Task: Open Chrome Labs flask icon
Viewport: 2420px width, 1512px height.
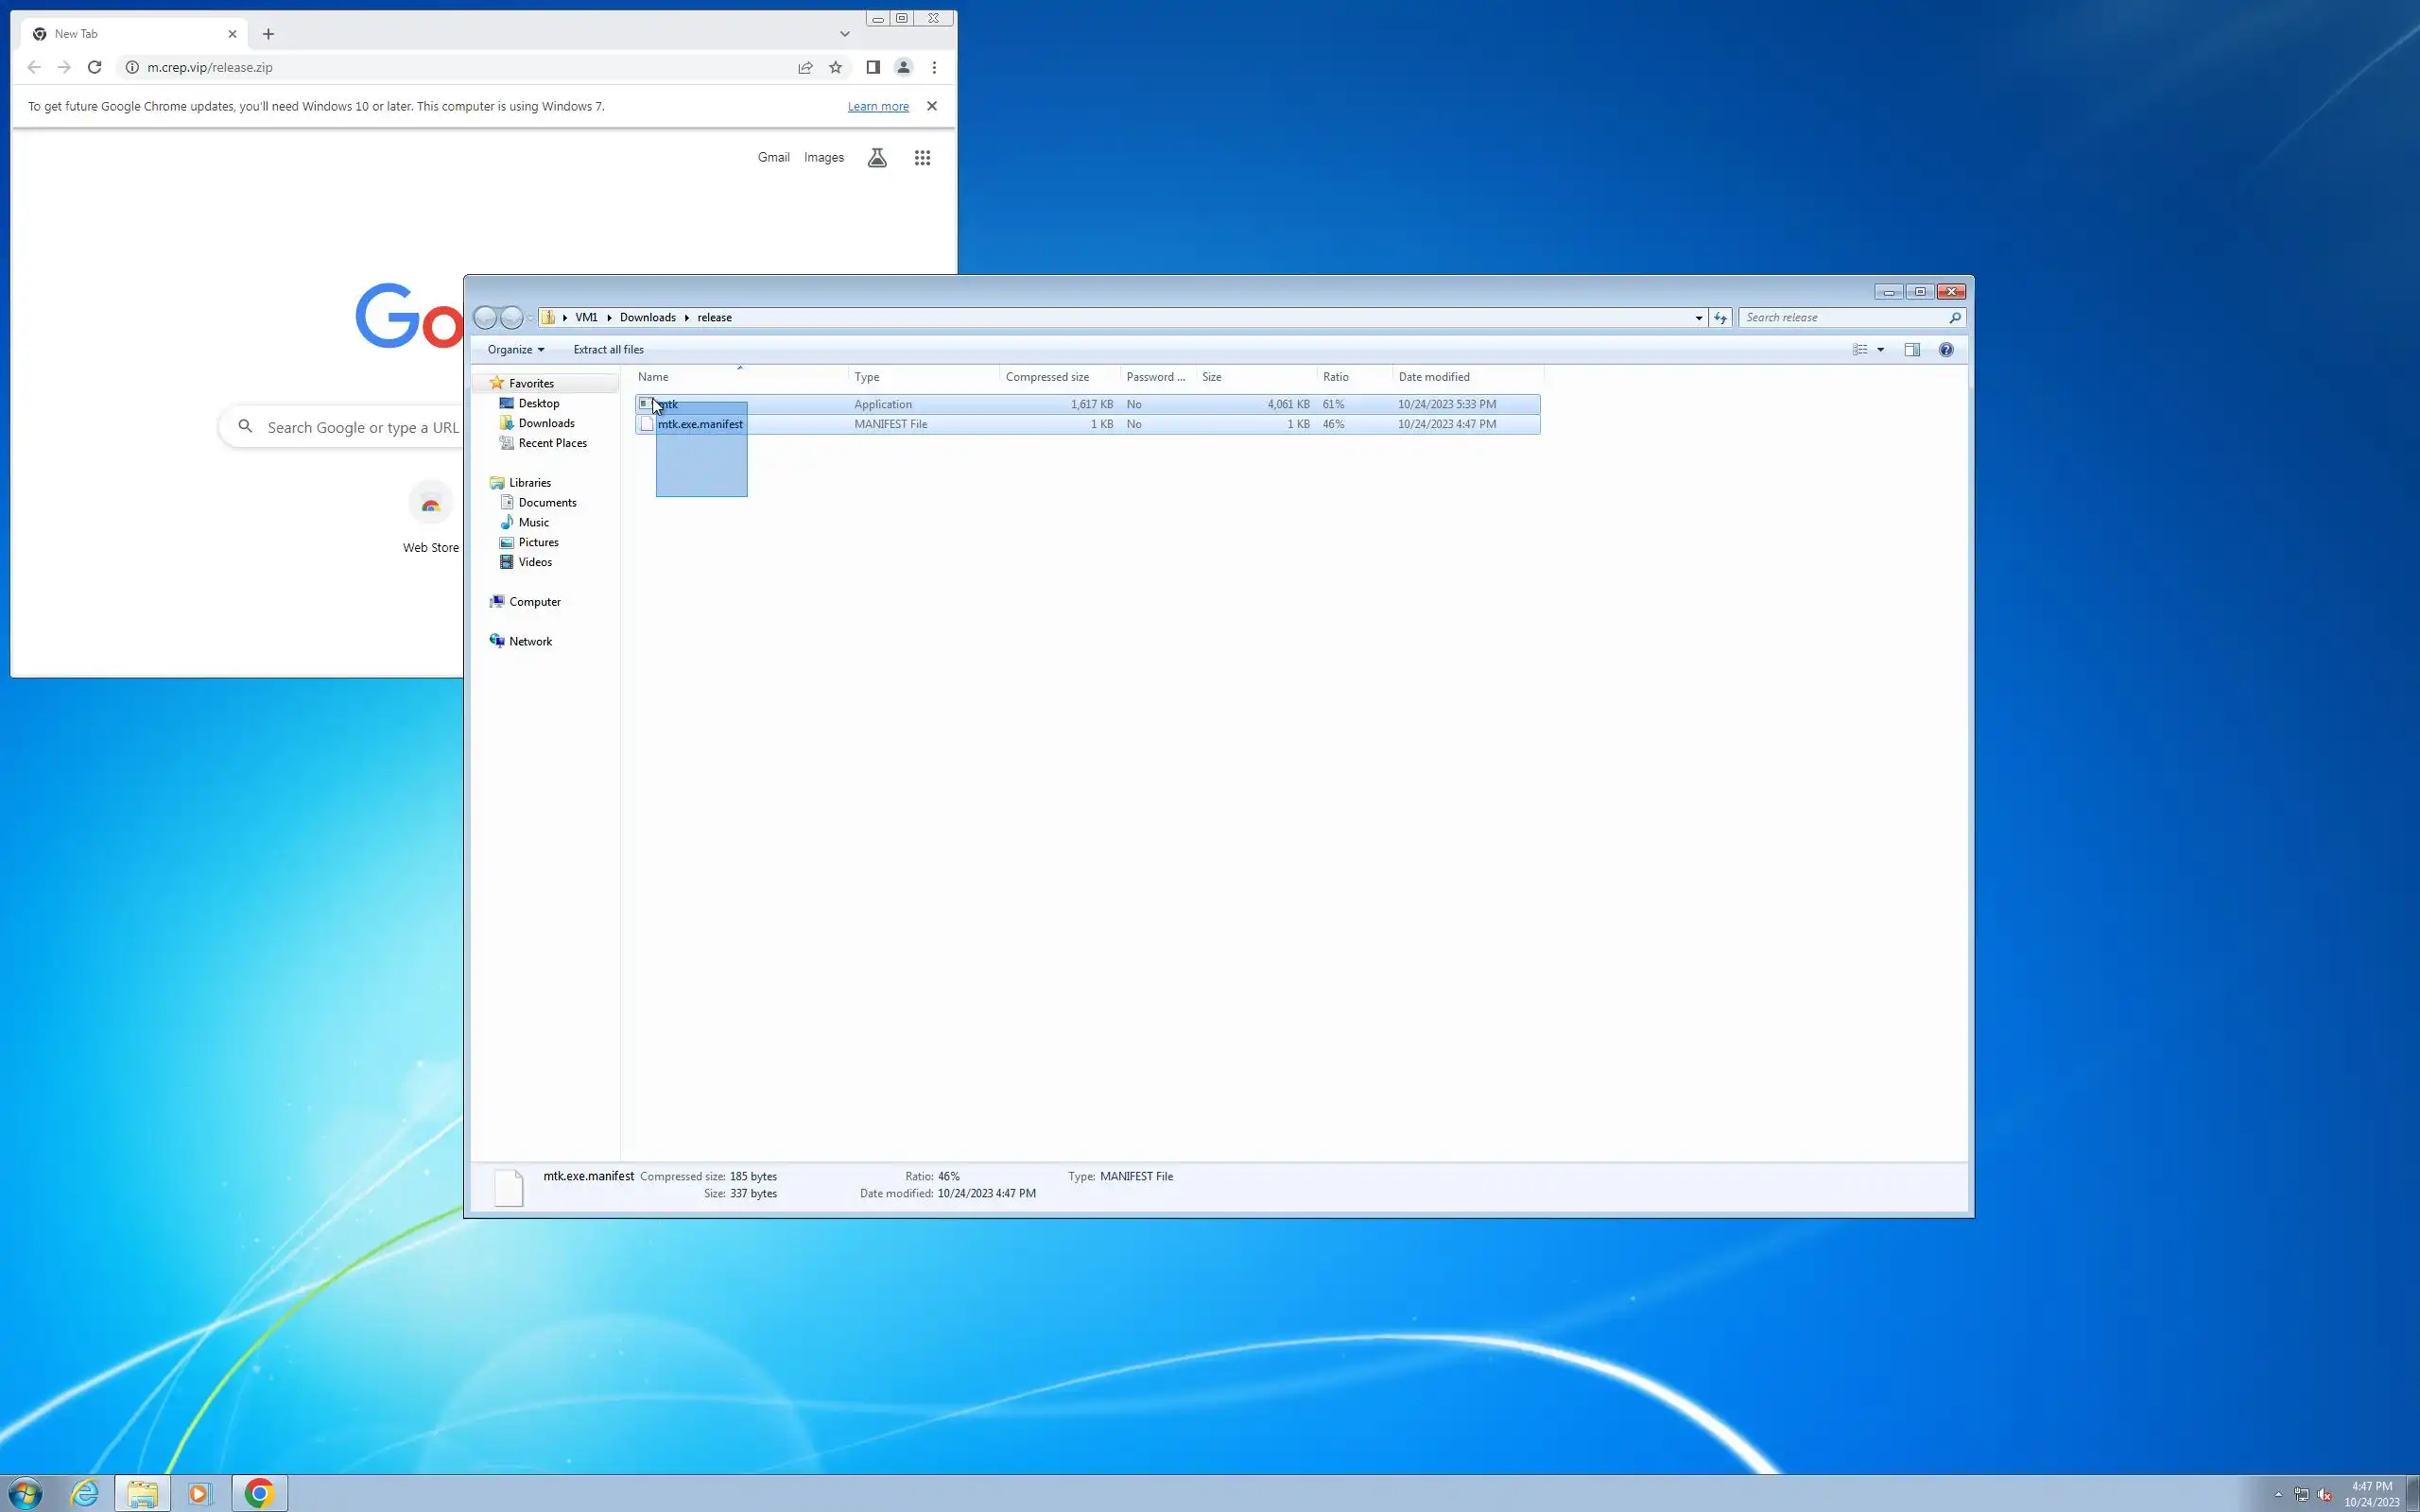Action: (x=877, y=158)
